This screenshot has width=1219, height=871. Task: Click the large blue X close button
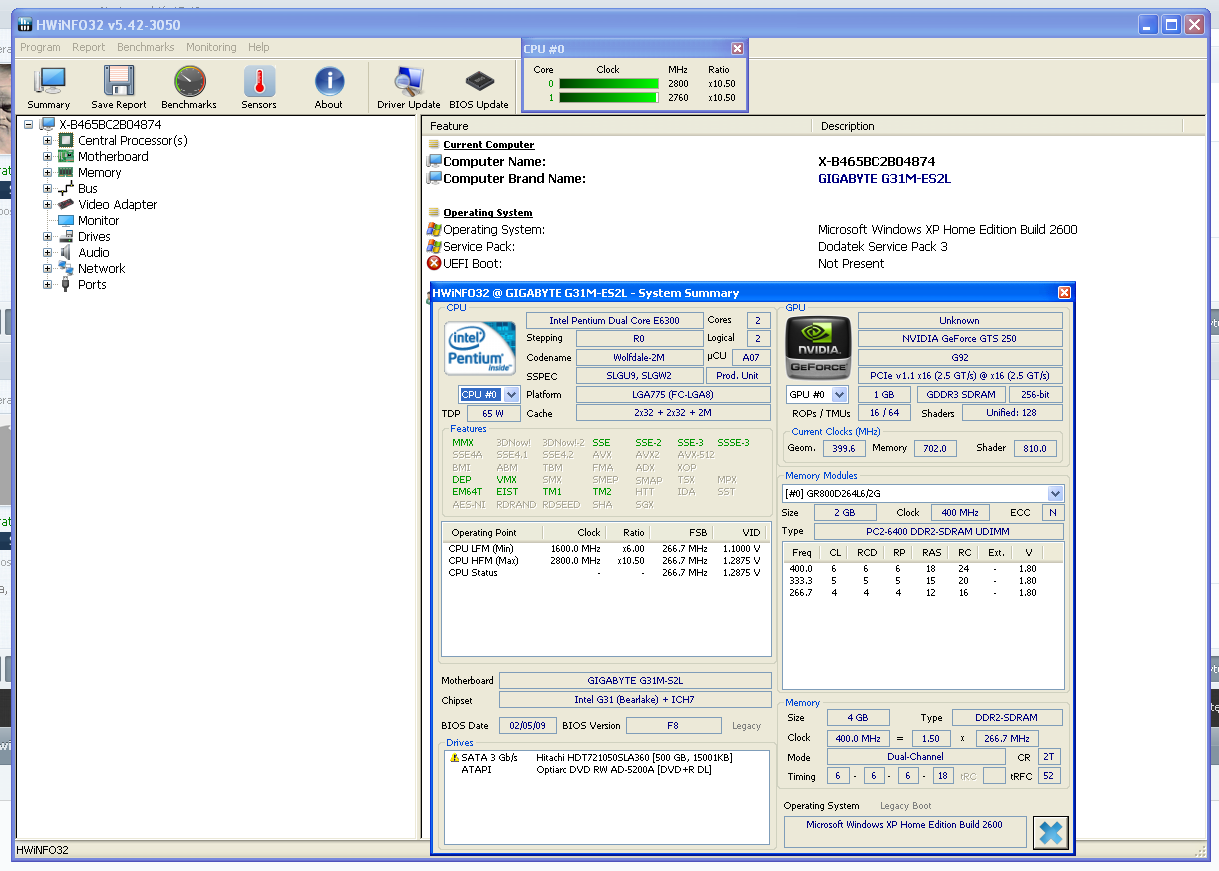coord(1051,832)
